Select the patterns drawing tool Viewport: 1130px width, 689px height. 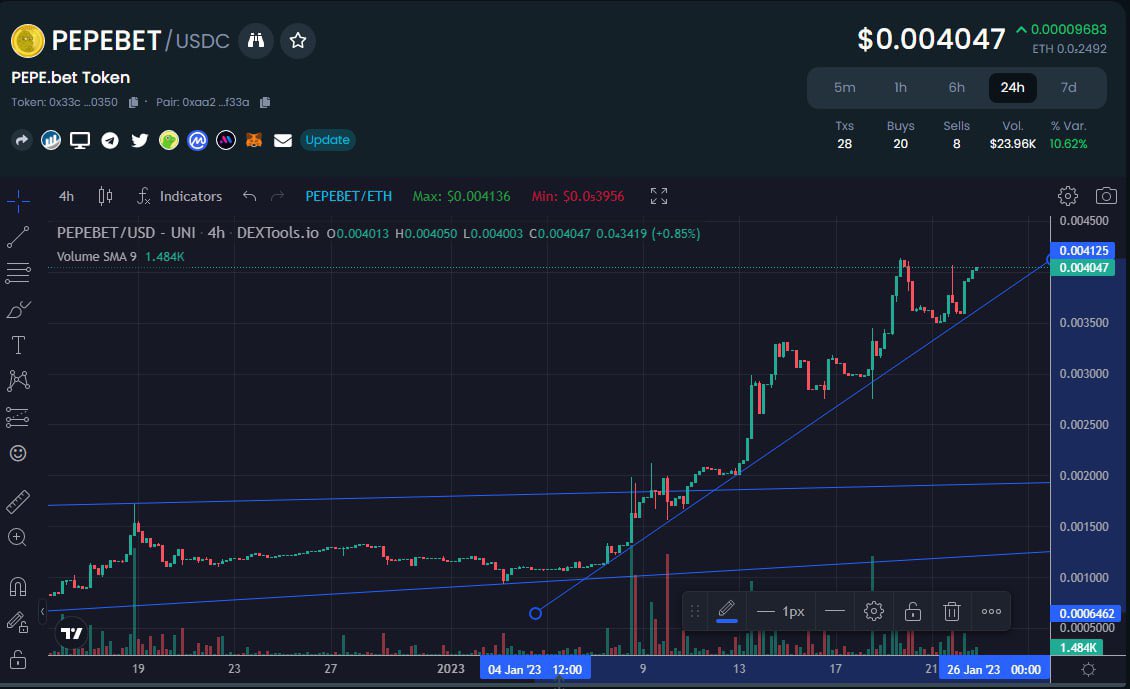click(x=18, y=381)
